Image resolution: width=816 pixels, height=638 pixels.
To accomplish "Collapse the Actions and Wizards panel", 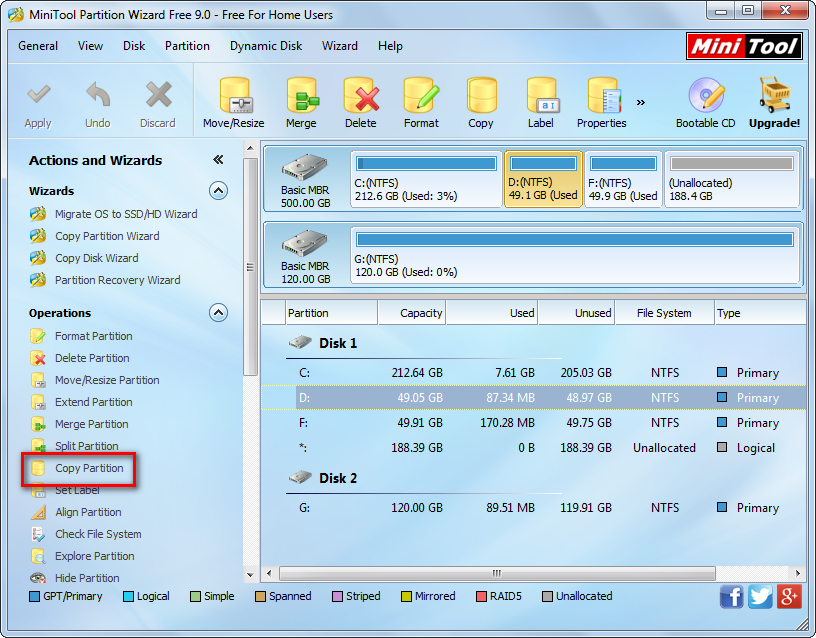I will click(218, 160).
